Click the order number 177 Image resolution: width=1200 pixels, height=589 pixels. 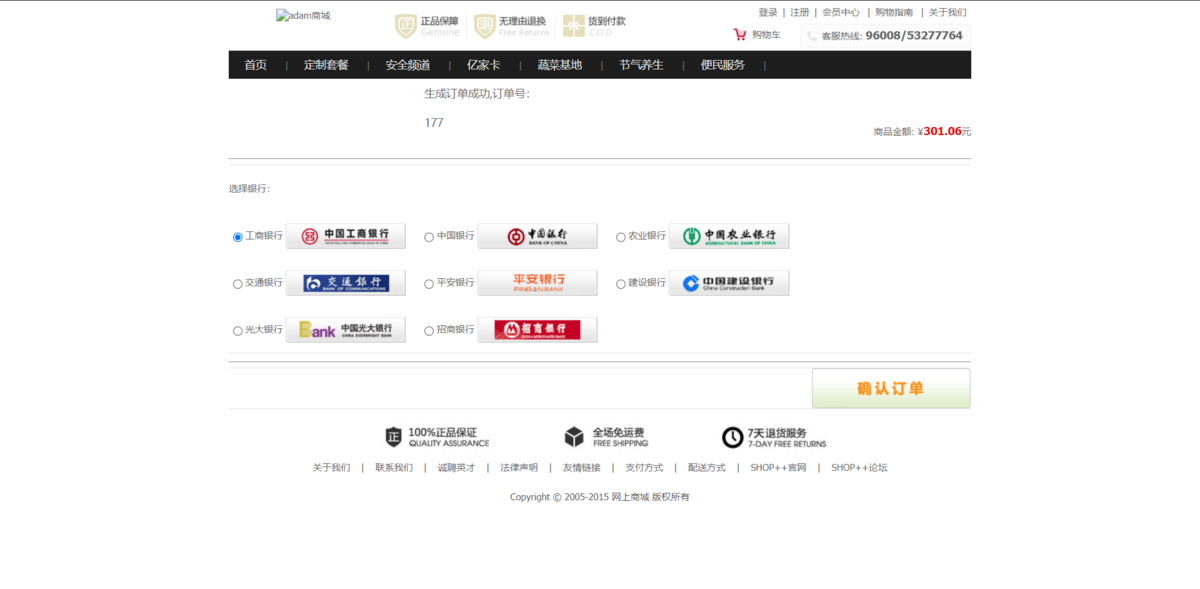coord(434,123)
